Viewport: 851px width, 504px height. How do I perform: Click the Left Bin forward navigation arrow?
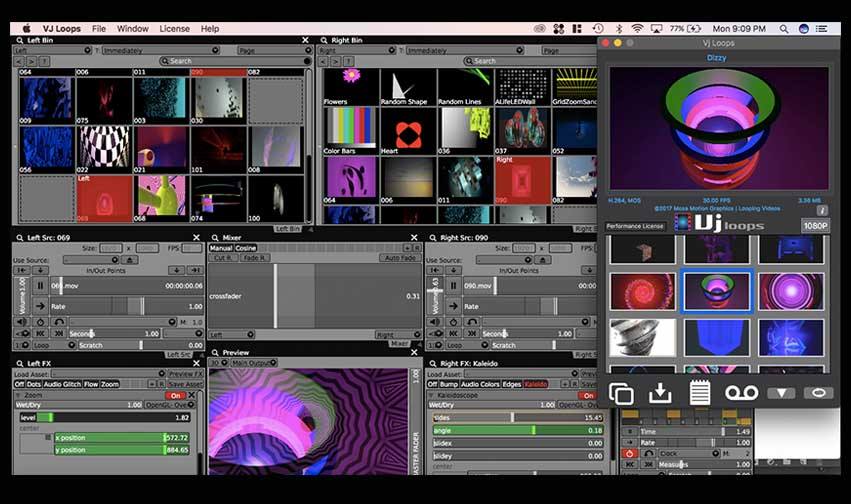(31, 61)
